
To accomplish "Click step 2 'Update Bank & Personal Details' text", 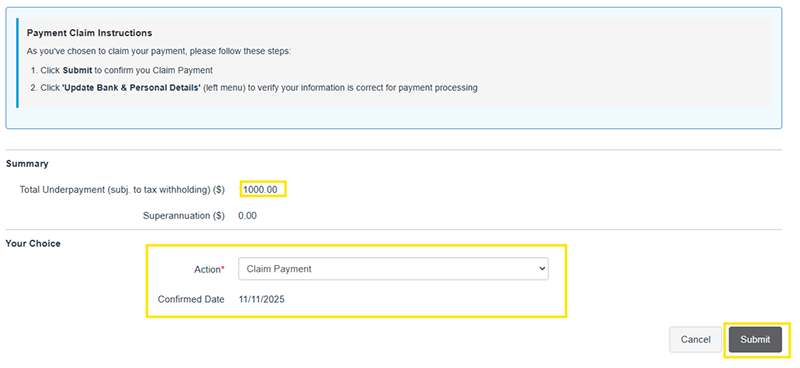I will [x=131, y=88].
